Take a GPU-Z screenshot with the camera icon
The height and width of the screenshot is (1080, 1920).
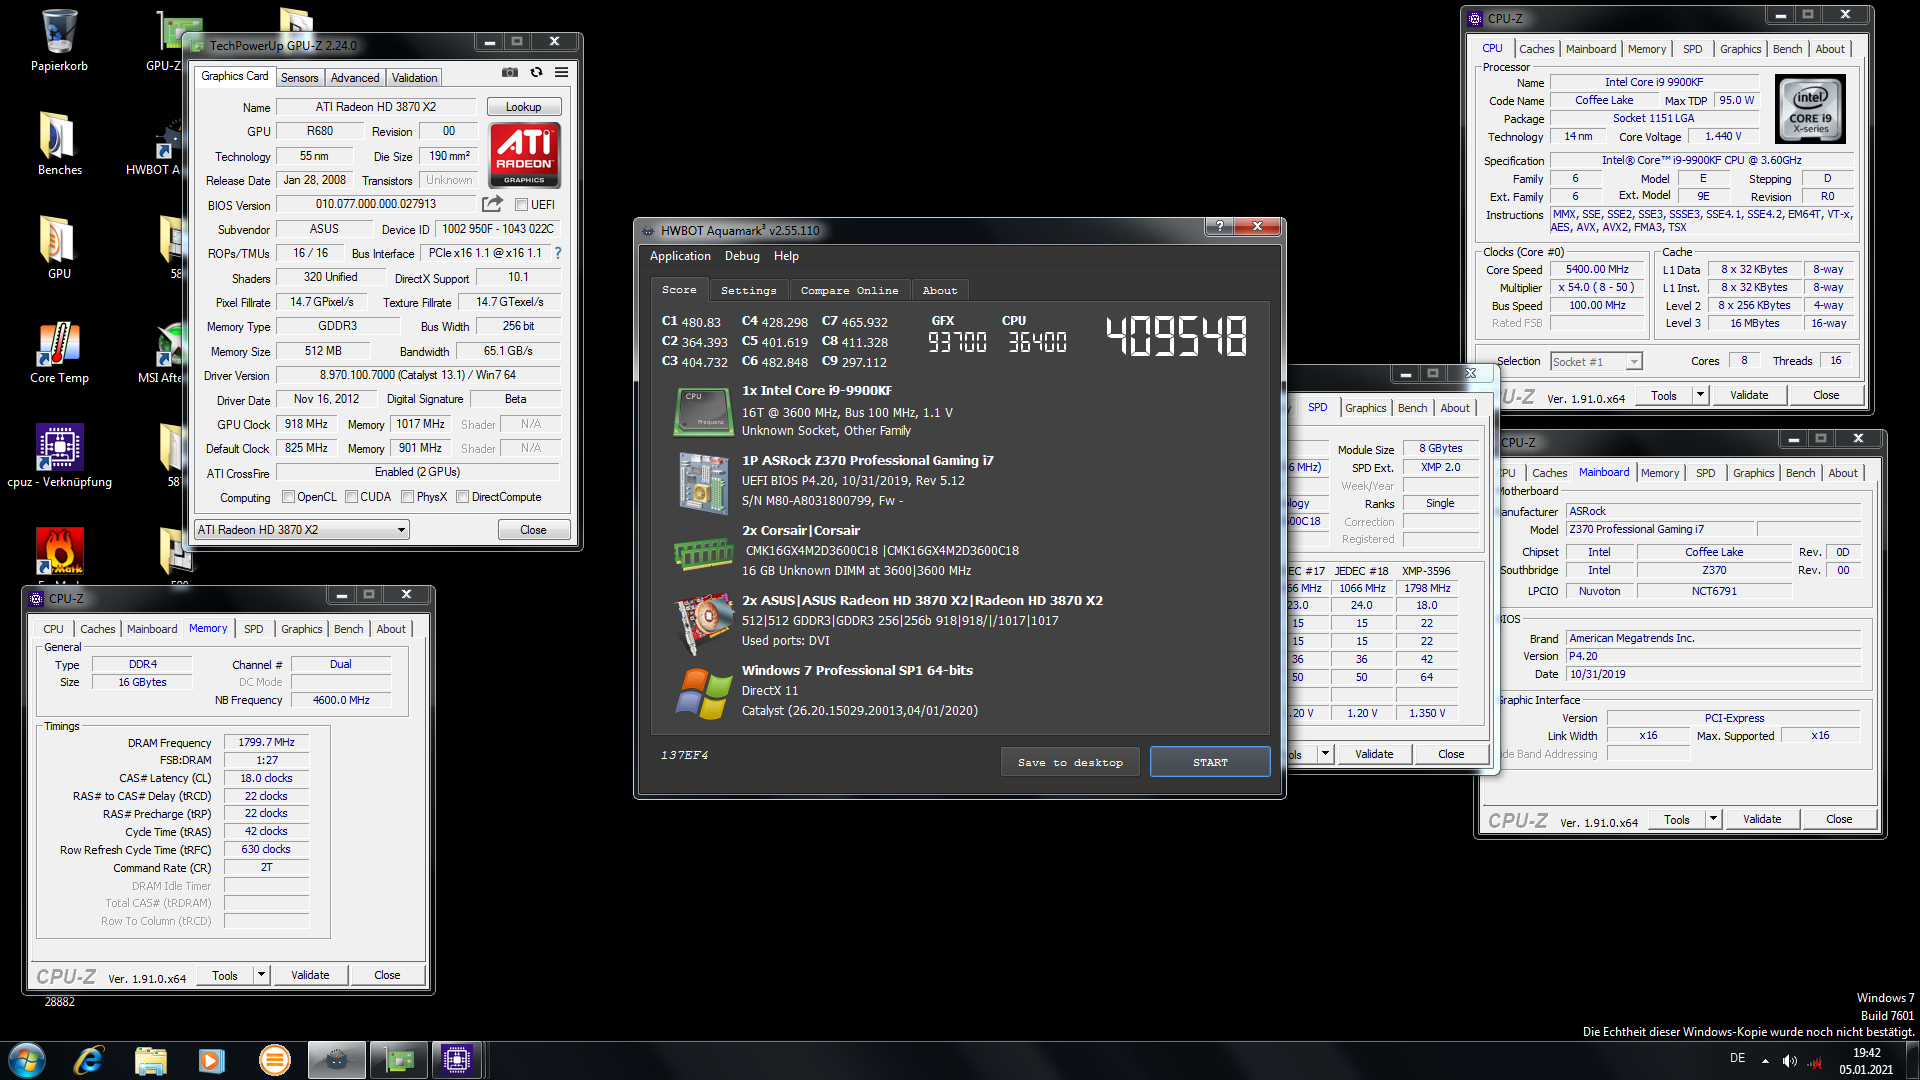510,72
